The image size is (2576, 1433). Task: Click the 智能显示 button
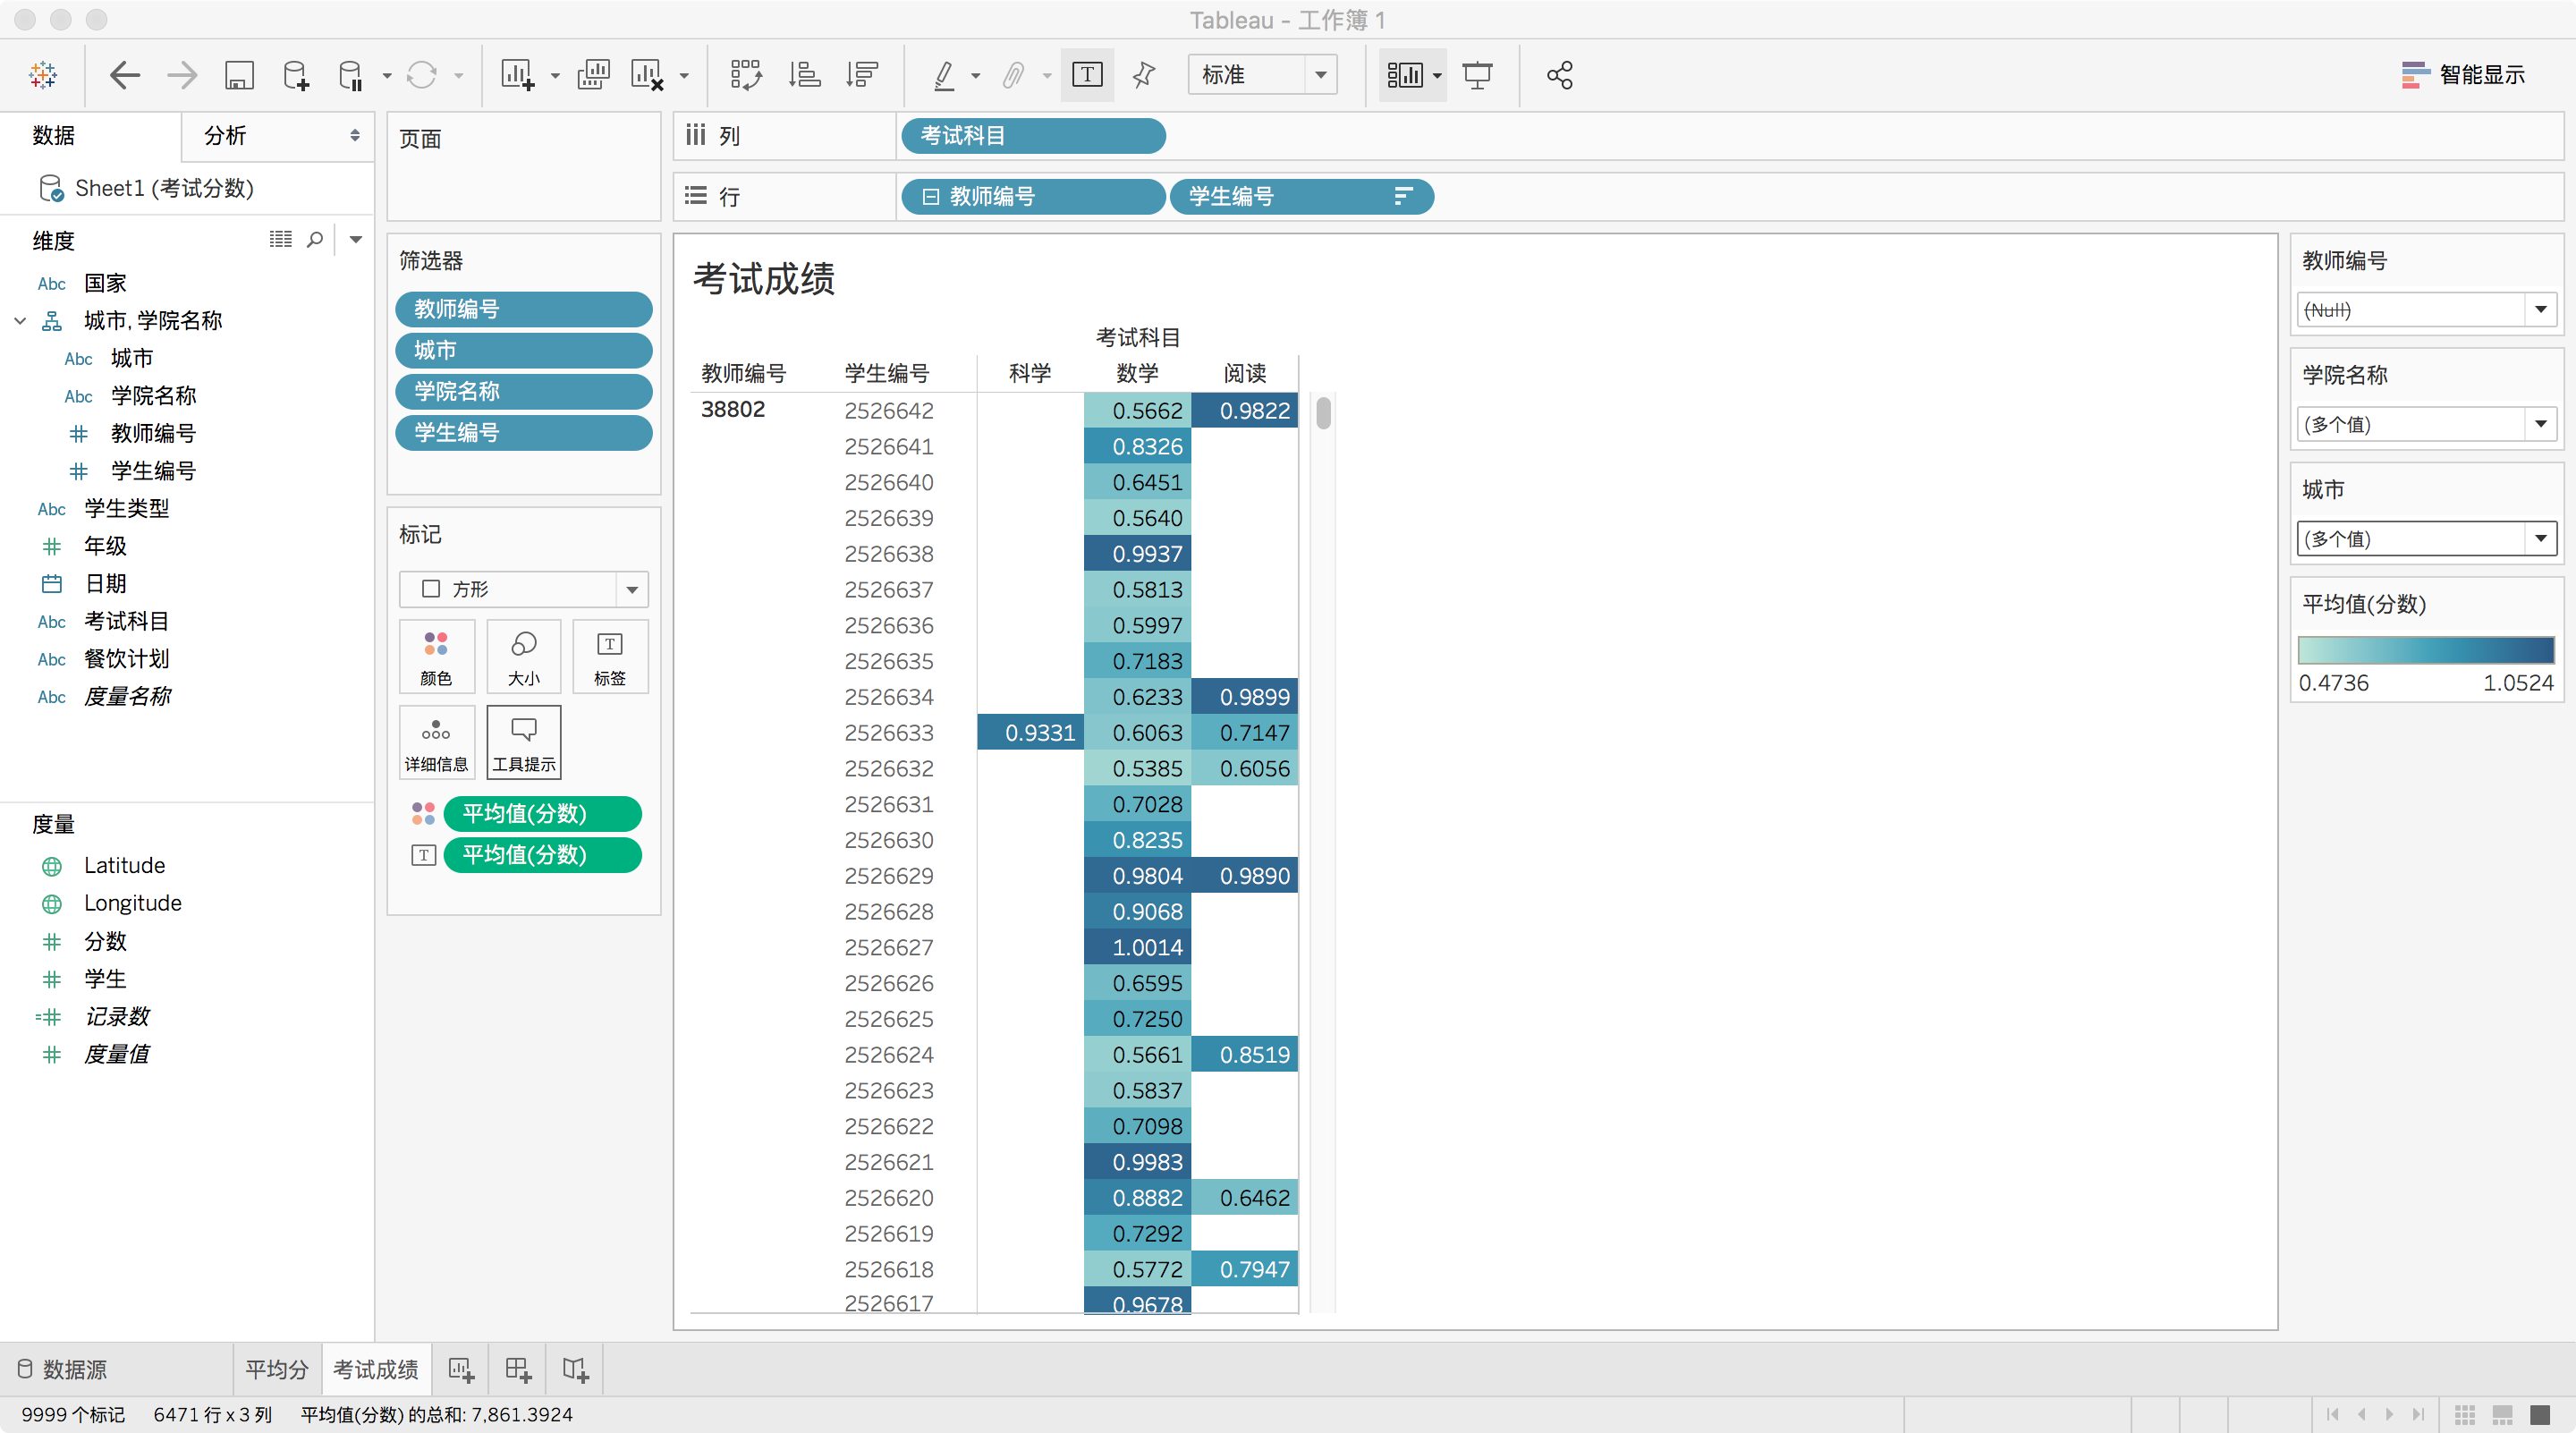2463,75
